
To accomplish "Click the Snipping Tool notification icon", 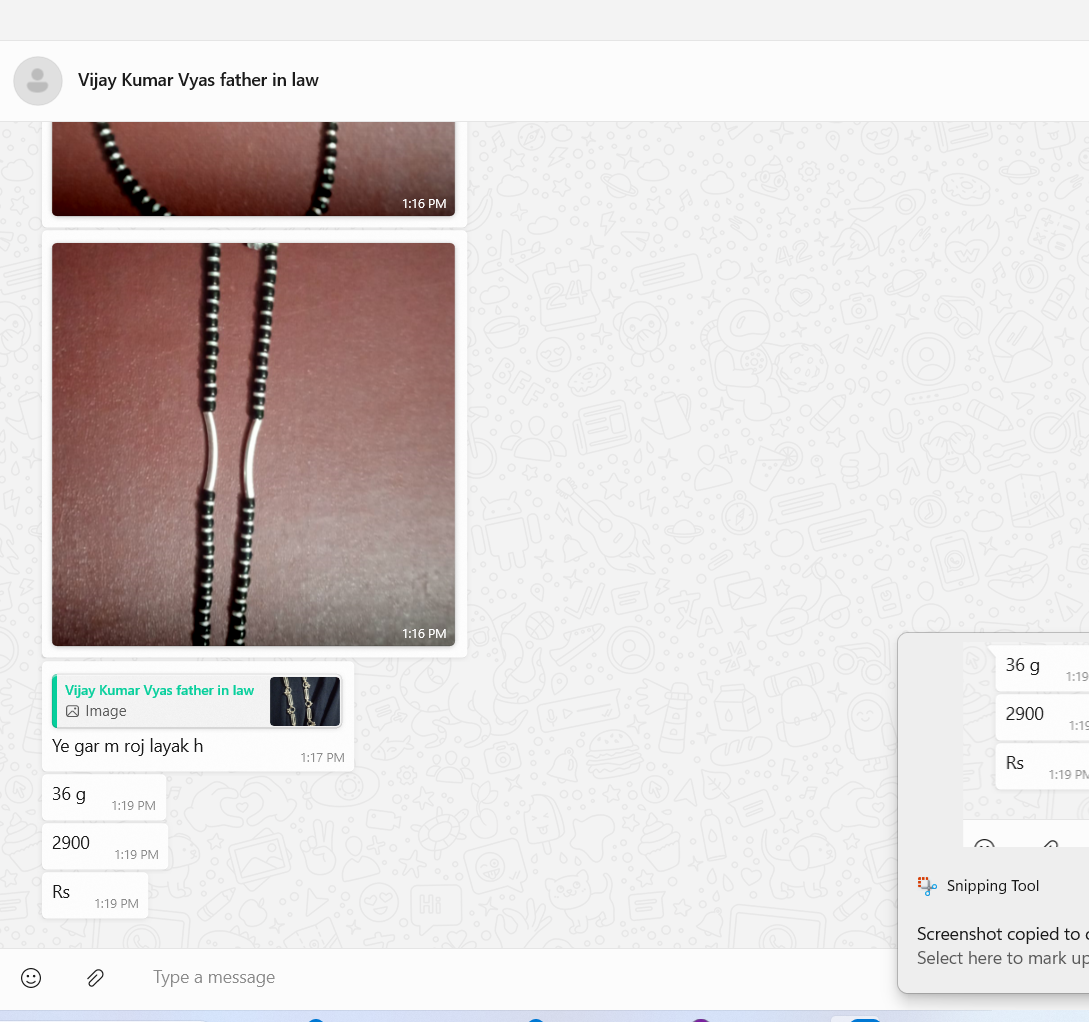I will [x=927, y=886].
